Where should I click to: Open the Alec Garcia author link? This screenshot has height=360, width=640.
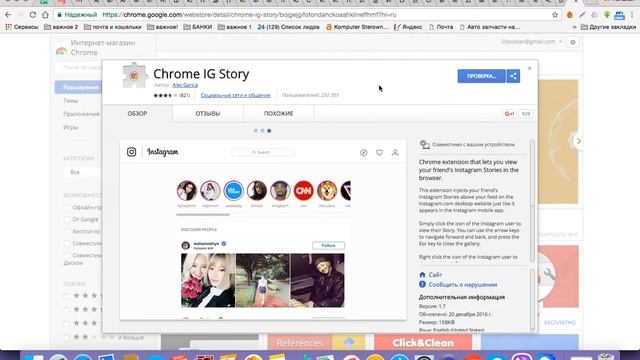[185, 85]
